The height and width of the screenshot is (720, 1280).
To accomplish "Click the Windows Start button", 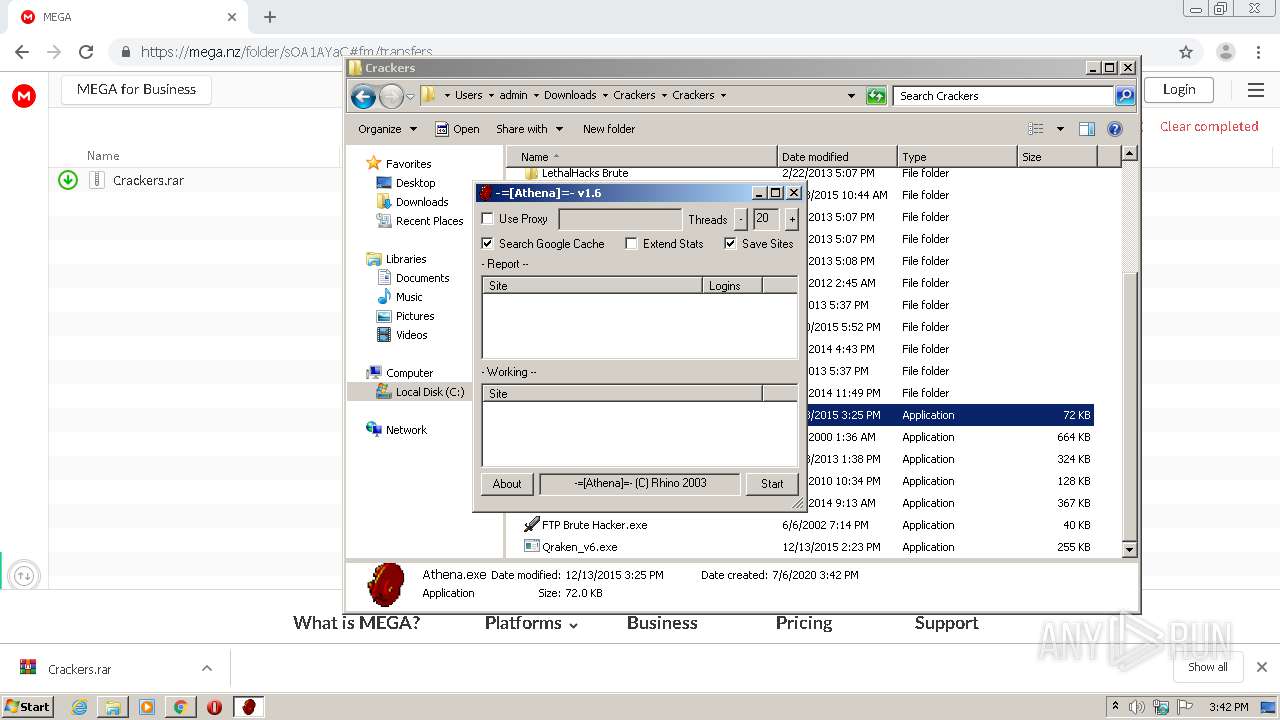I will tap(28, 707).
